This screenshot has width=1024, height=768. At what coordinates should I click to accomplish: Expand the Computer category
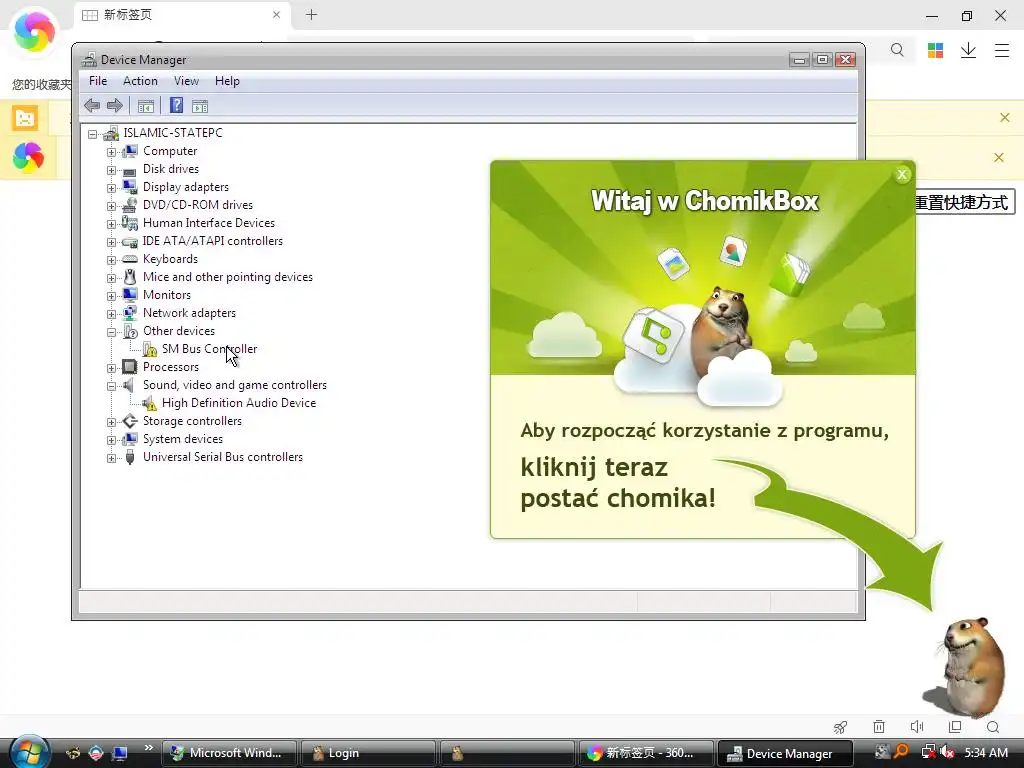(112, 152)
